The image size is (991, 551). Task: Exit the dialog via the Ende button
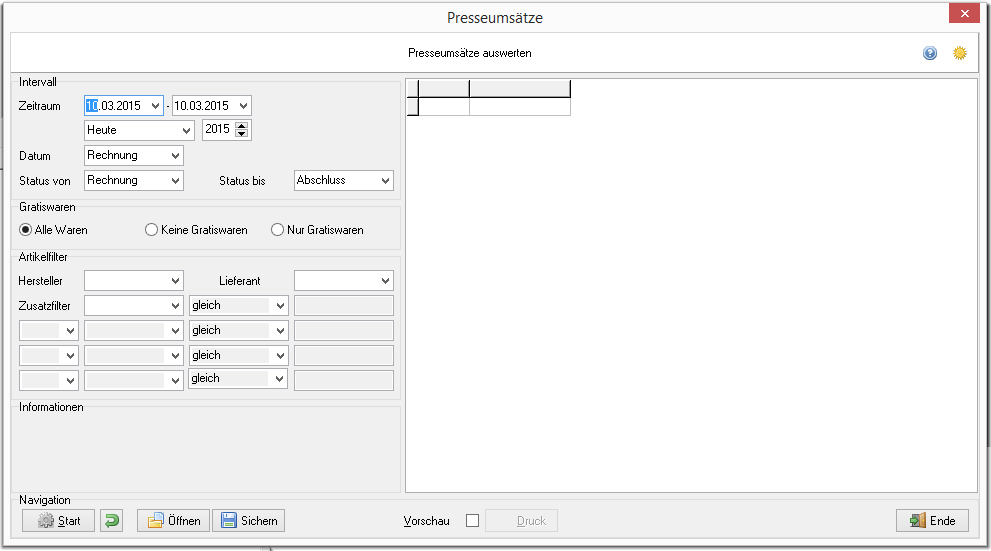pos(932,521)
